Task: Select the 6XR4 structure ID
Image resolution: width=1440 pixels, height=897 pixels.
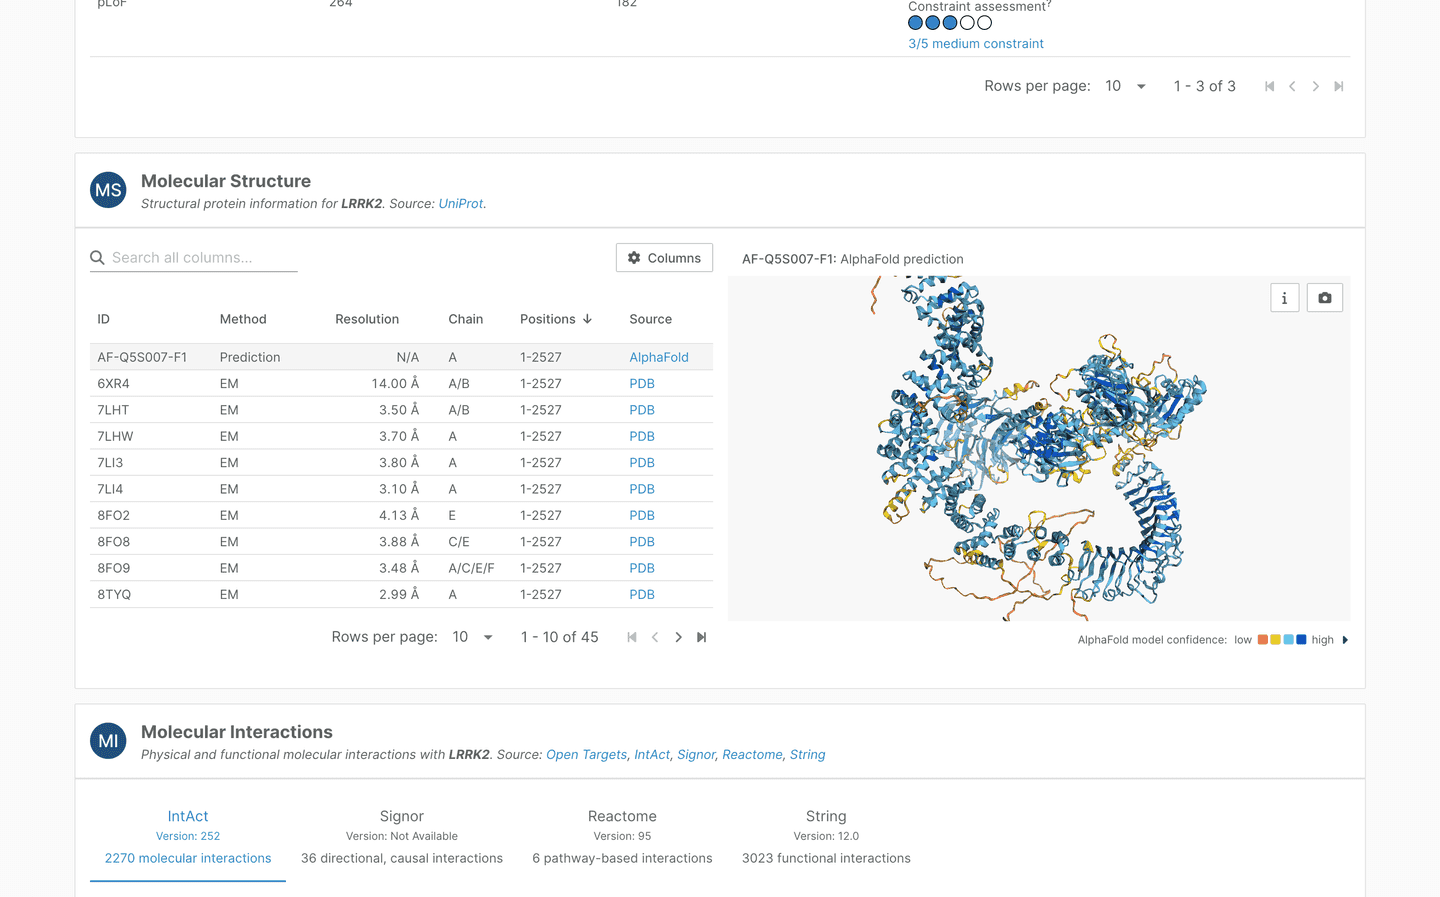Action: click(113, 384)
